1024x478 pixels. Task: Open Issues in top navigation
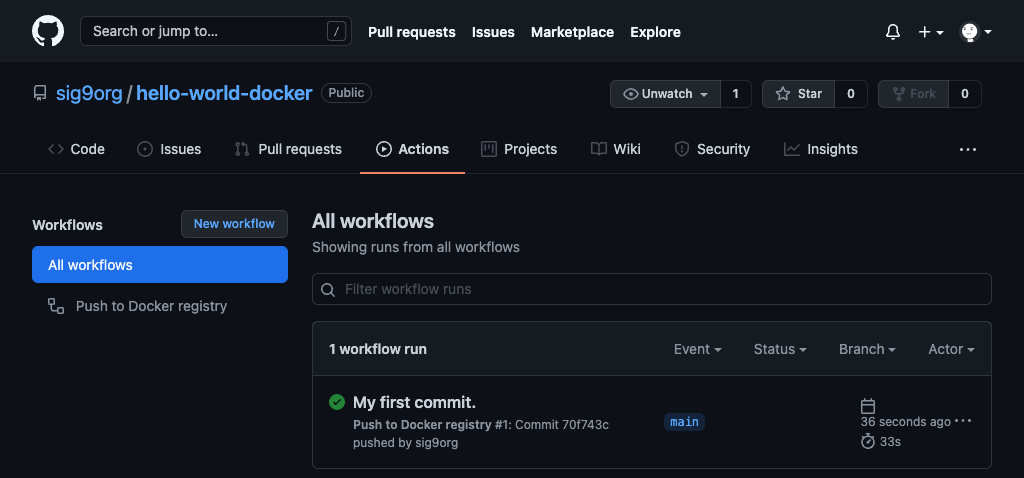(x=493, y=31)
